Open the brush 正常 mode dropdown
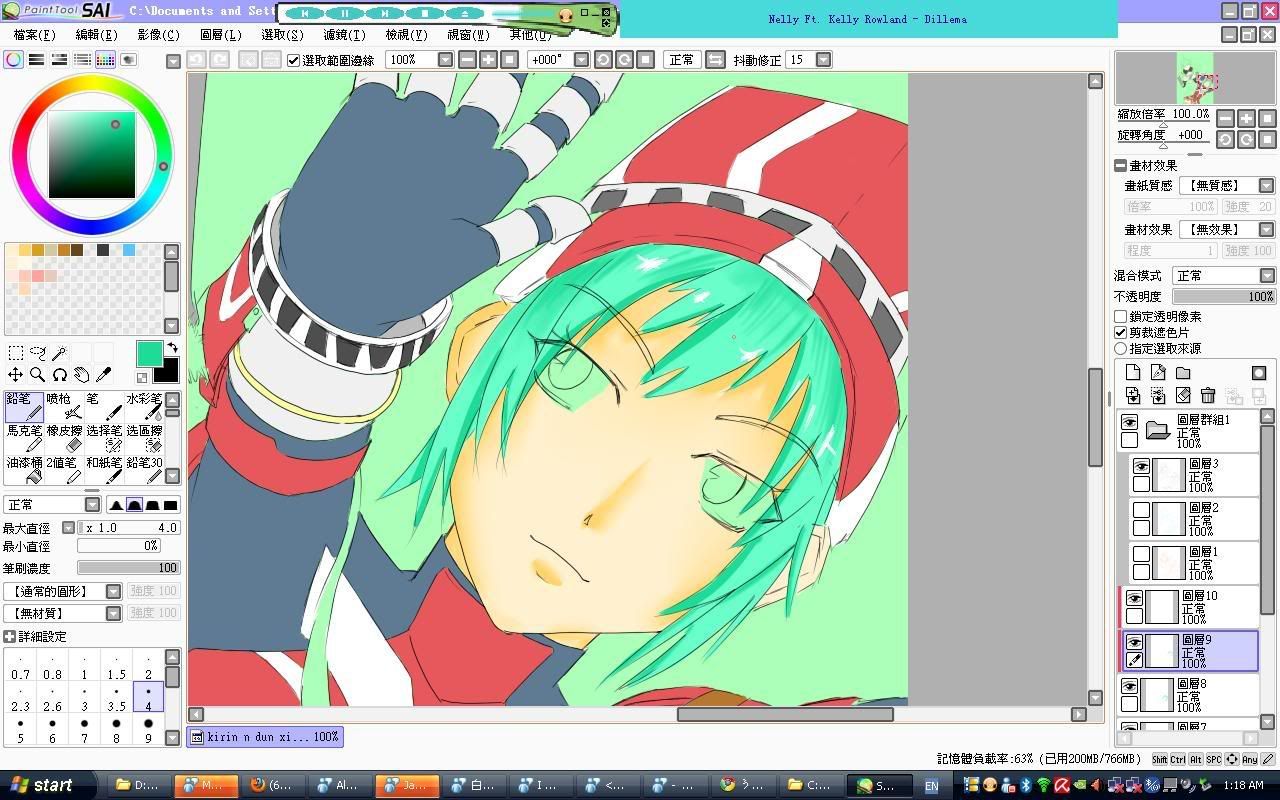1280x800 pixels. pyautogui.click(x=92, y=505)
